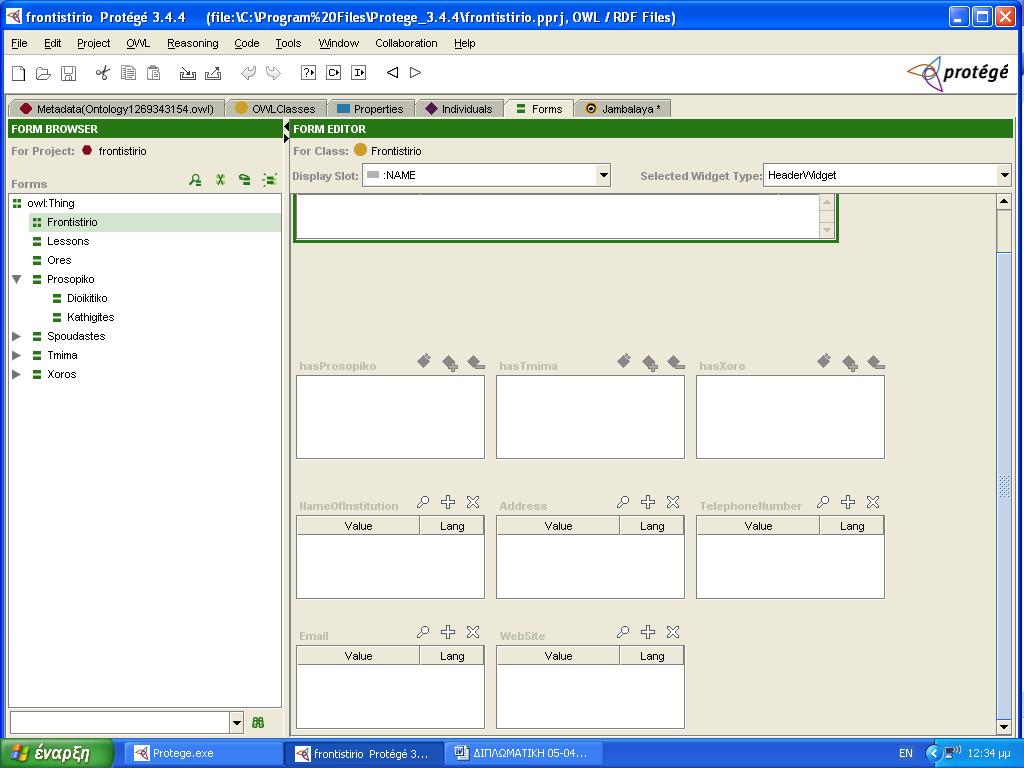Viewport: 1024px width, 768px height.
Task: Click the question-mark arrow toolbar icon
Action: [308, 72]
